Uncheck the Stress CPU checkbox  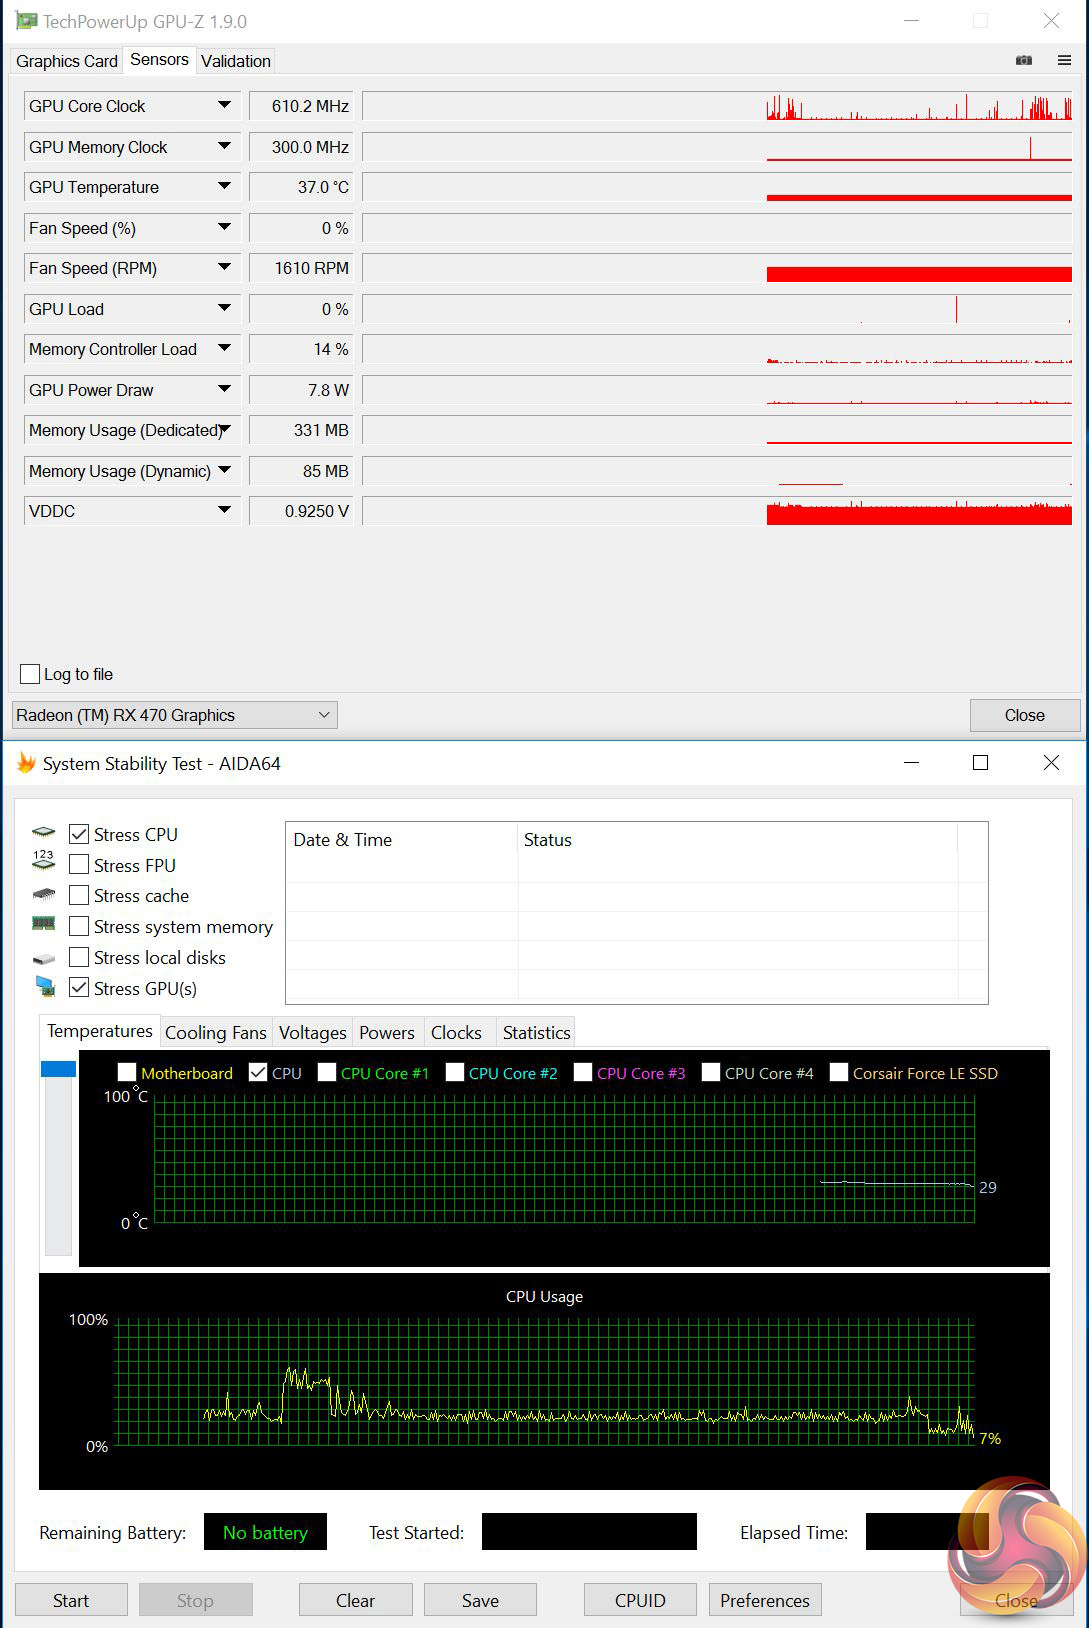[x=79, y=834]
